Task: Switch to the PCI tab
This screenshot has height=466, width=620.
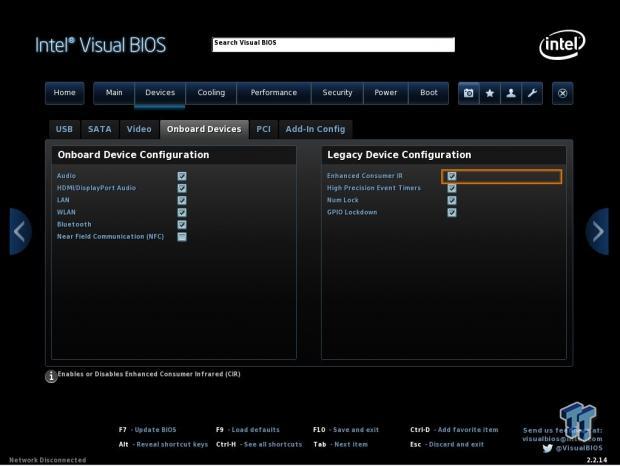Action: click(x=263, y=129)
